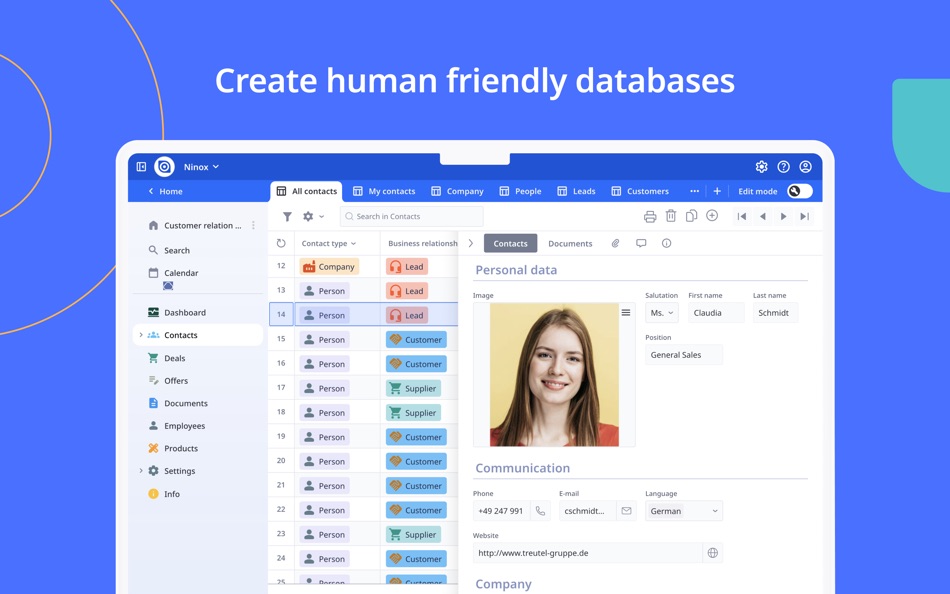
Task: Switch to All contacts tab
Action: (307, 191)
